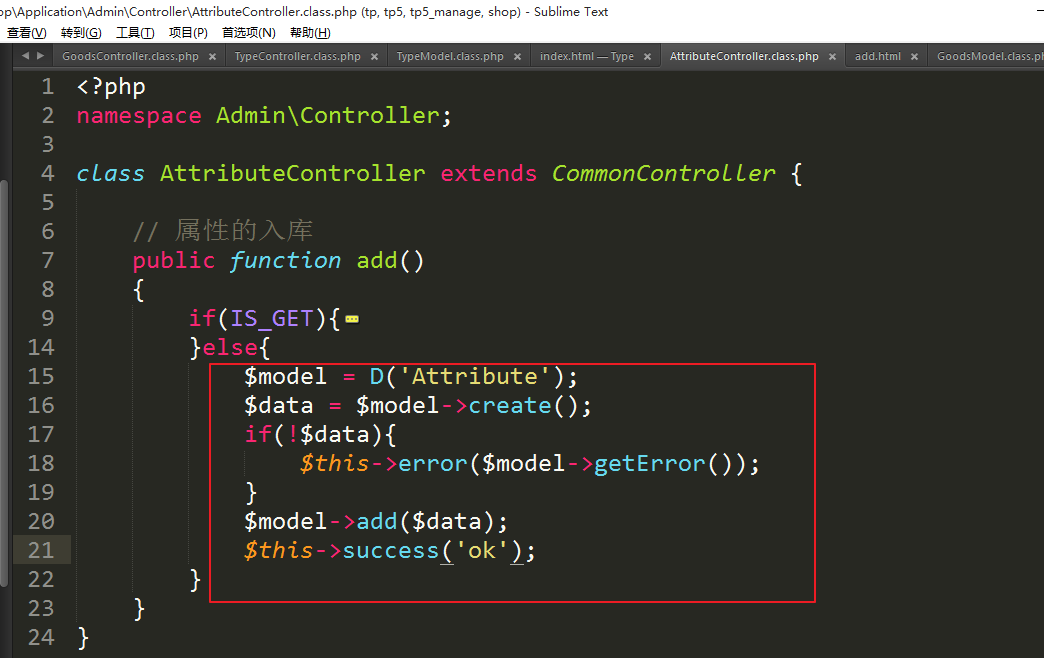1044x658 pixels.
Task: Open the 工具(T) menu
Action: pos(135,32)
